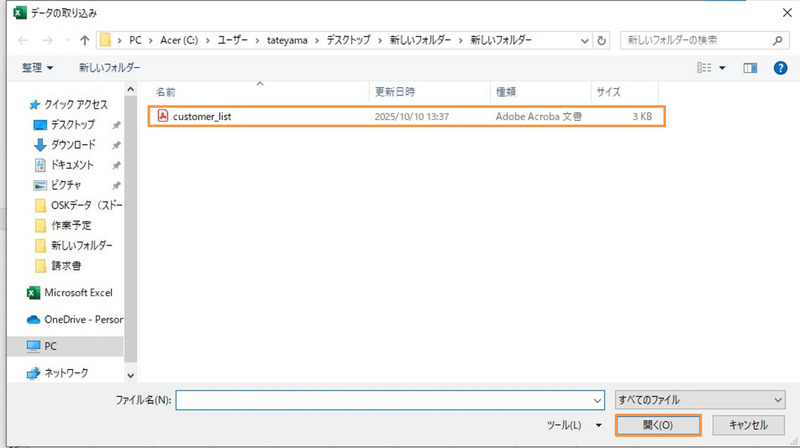Refresh the folder view
Screen dimensions: 800x448
click(602, 40)
